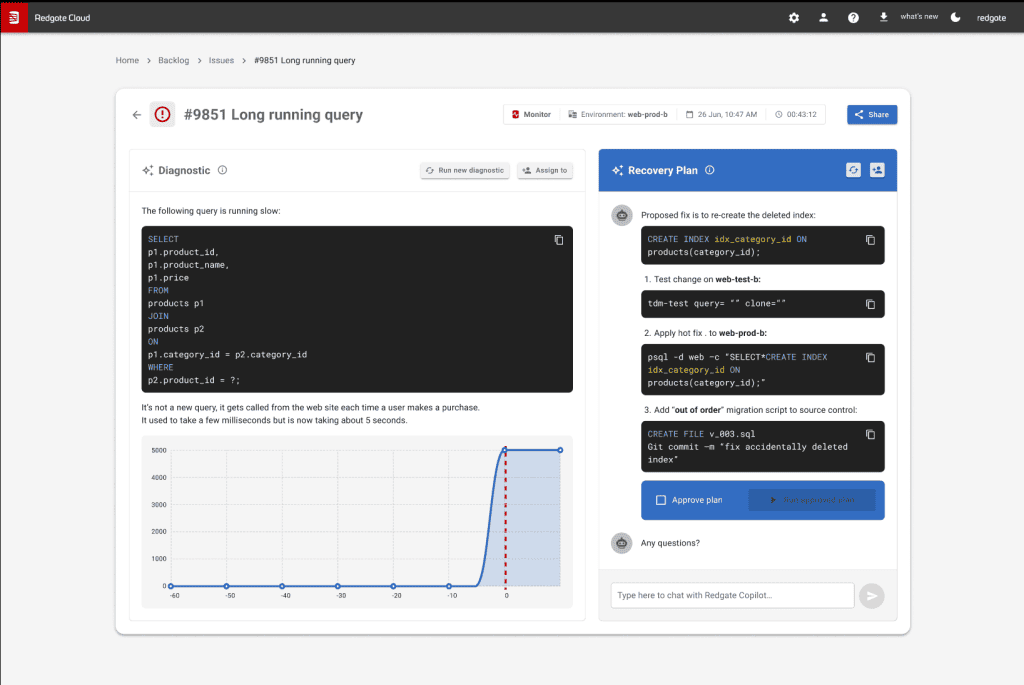The width and height of the screenshot is (1024, 685).
Task: Click the chart data point at -30
Action: pos(338,586)
